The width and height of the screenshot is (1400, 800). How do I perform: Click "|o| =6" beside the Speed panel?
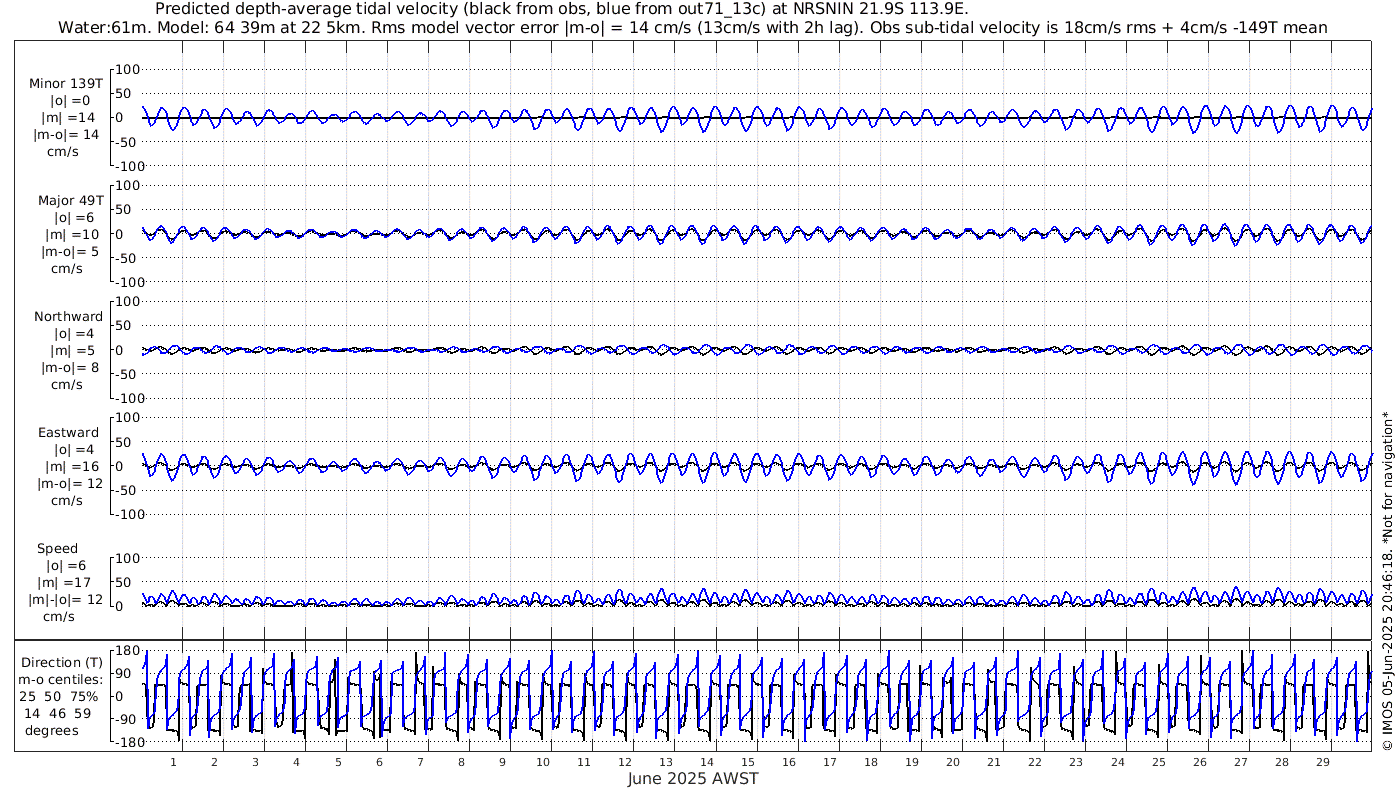[x=68, y=566]
